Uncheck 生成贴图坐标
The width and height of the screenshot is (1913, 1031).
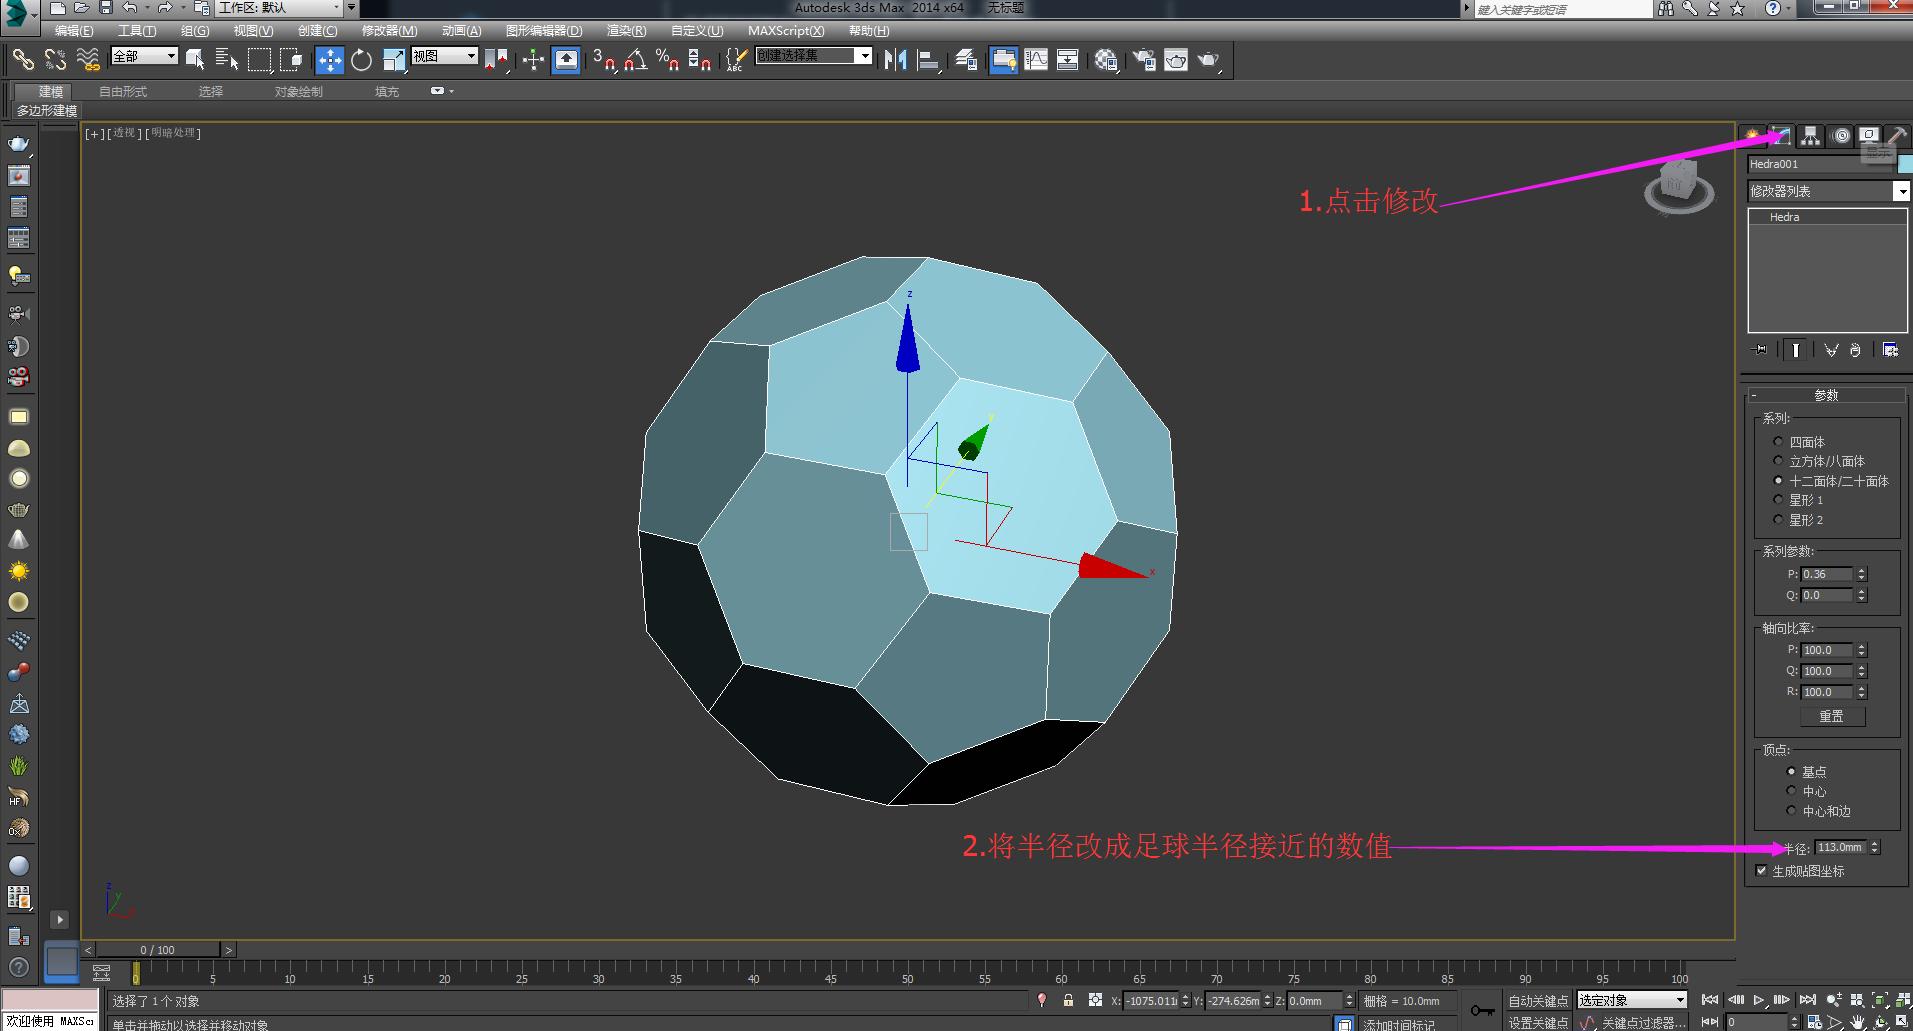tap(1762, 870)
